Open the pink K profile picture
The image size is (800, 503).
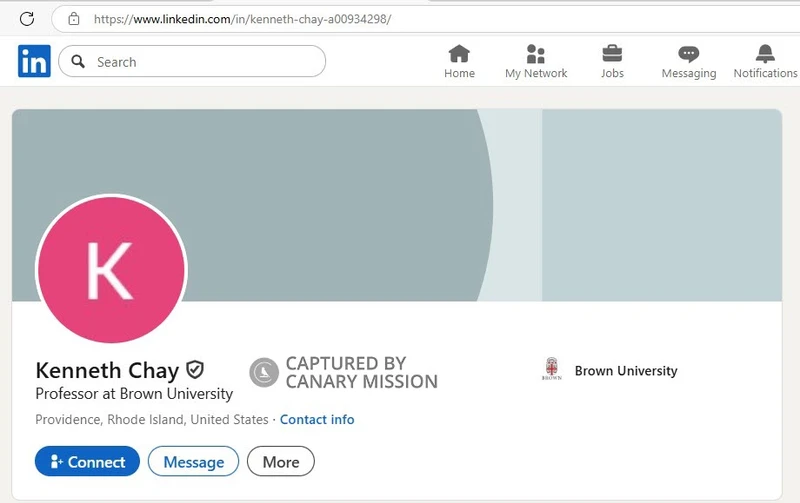coord(111,269)
